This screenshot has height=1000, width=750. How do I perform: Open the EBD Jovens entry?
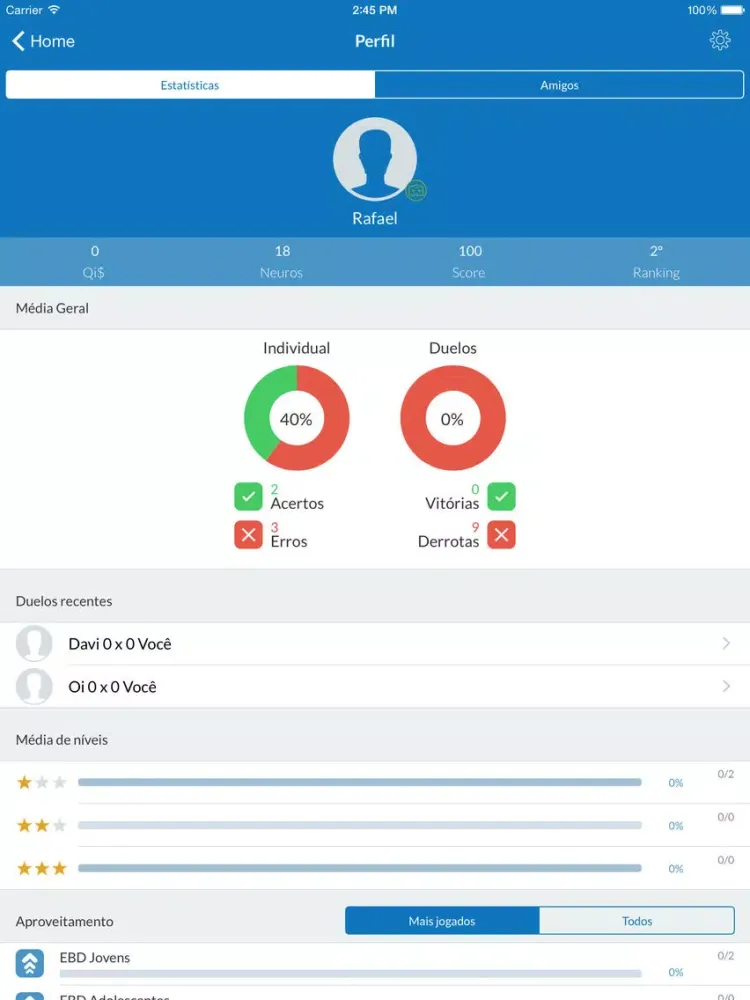point(375,964)
